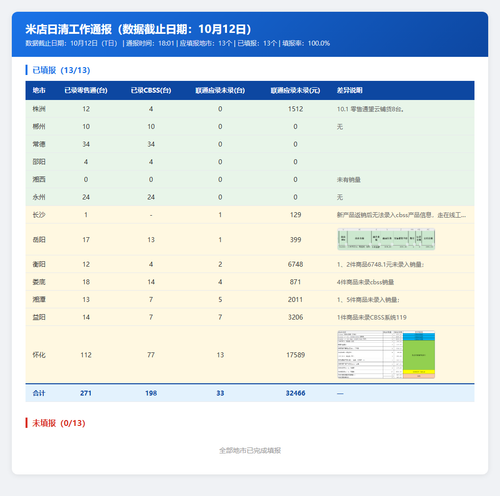
Task: Click the 已录零售通(台) column header
Action: tap(86, 90)
